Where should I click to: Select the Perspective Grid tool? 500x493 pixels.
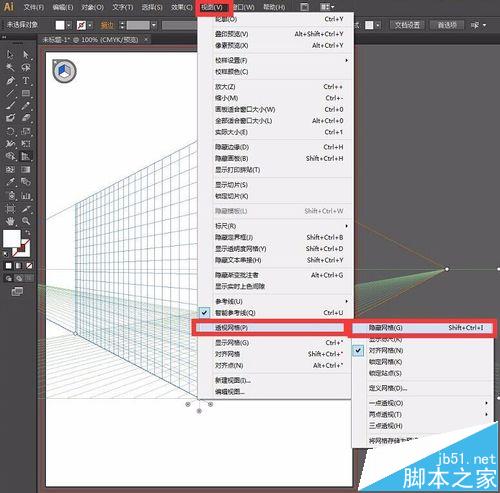click(x=26, y=156)
